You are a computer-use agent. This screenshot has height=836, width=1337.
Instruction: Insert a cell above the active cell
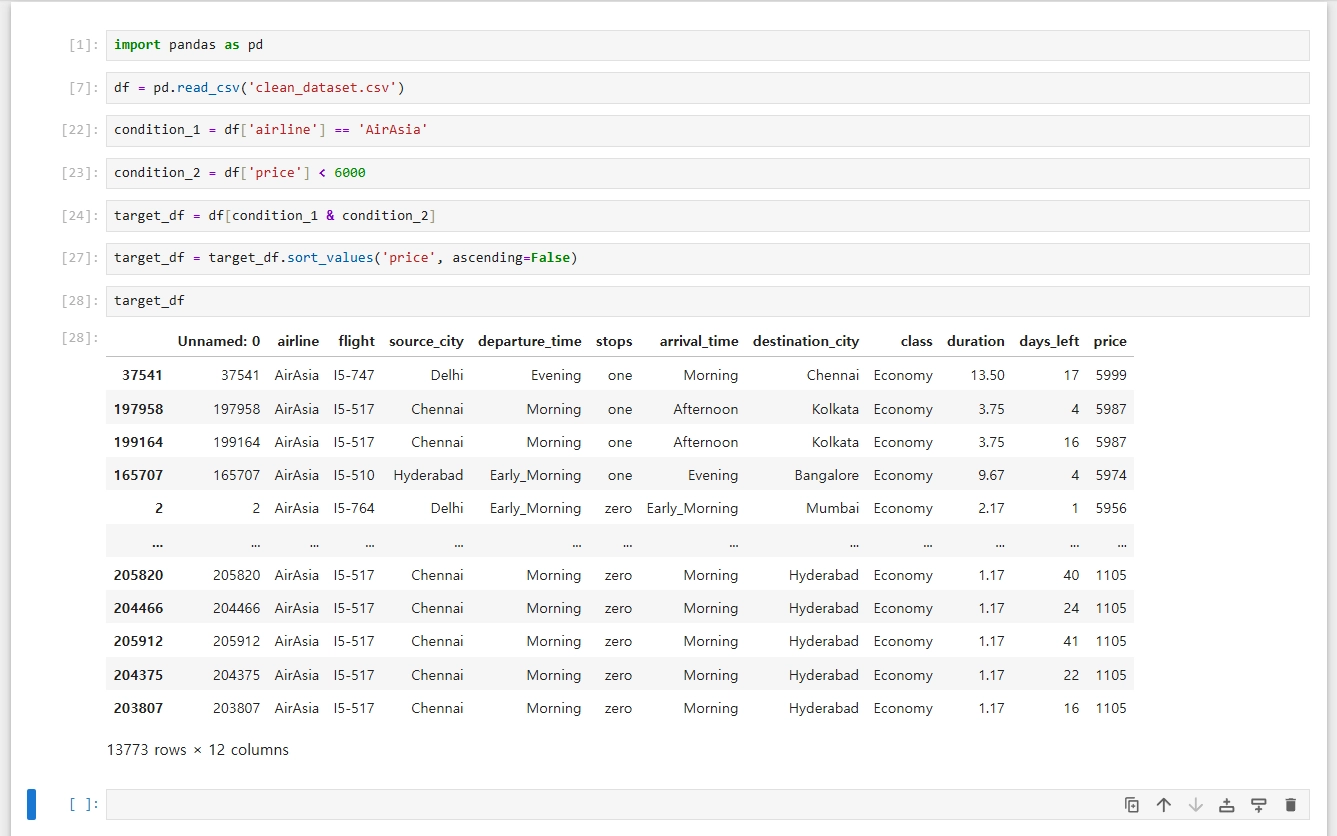click(x=1227, y=805)
